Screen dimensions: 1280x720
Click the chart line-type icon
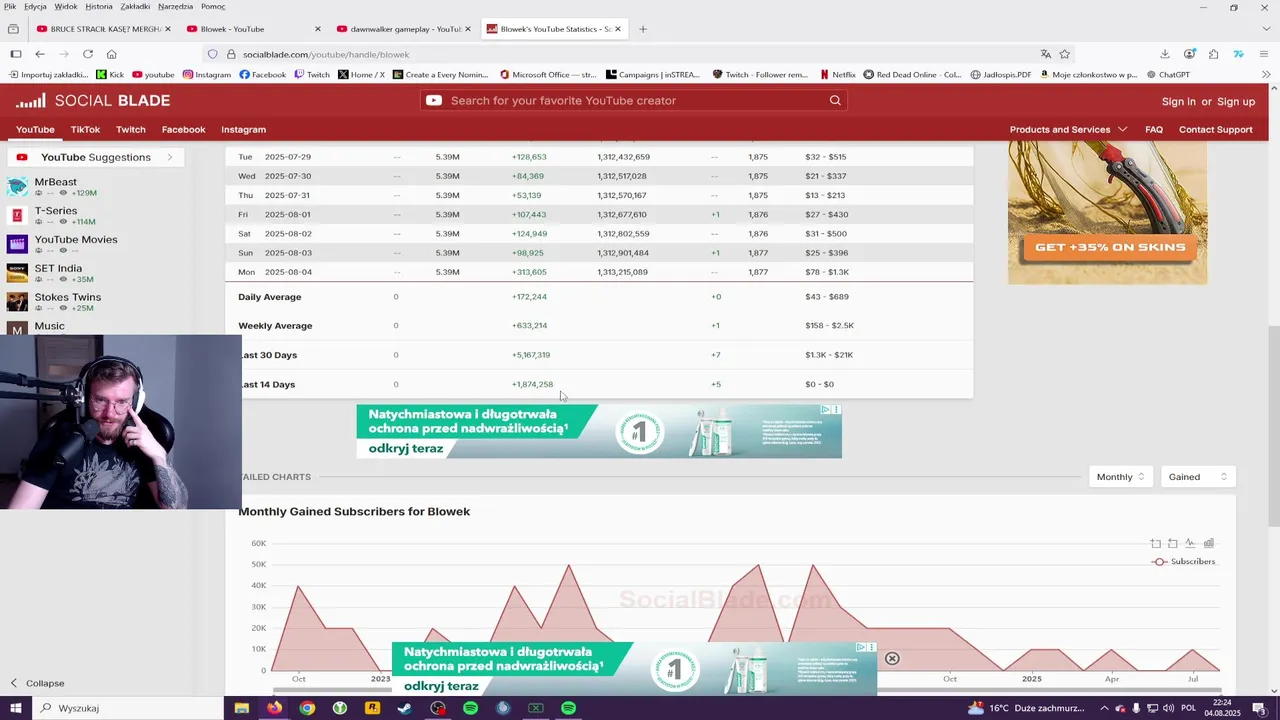(1190, 543)
